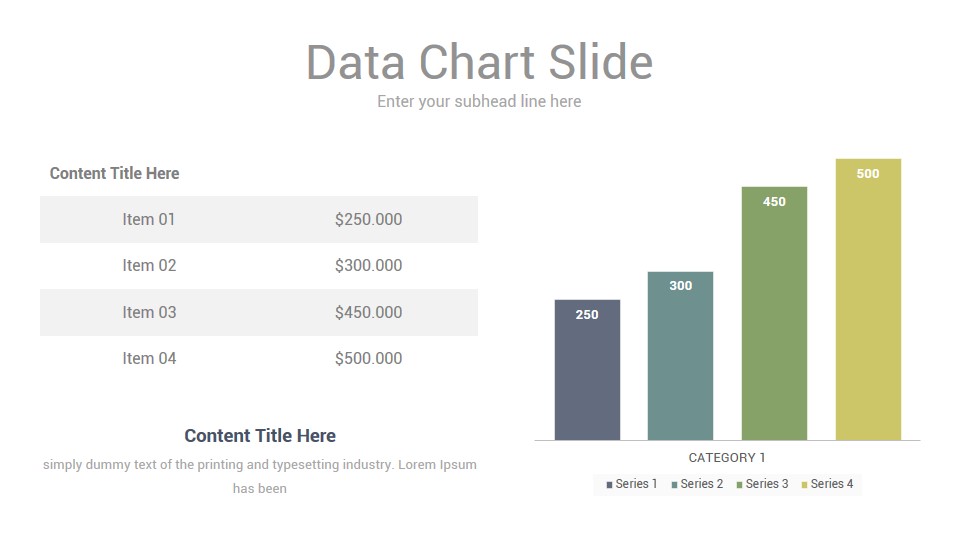This screenshot has width=960, height=540.
Task: Click the teal bar labeled 300
Action: (680, 356)
